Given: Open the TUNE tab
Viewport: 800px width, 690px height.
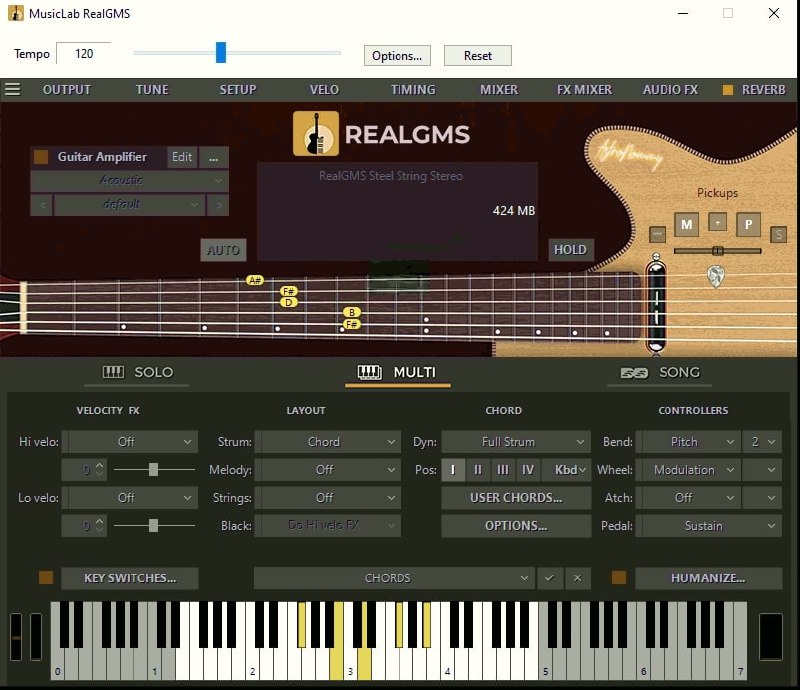Looking at the screenshot, I should (152, 90).
